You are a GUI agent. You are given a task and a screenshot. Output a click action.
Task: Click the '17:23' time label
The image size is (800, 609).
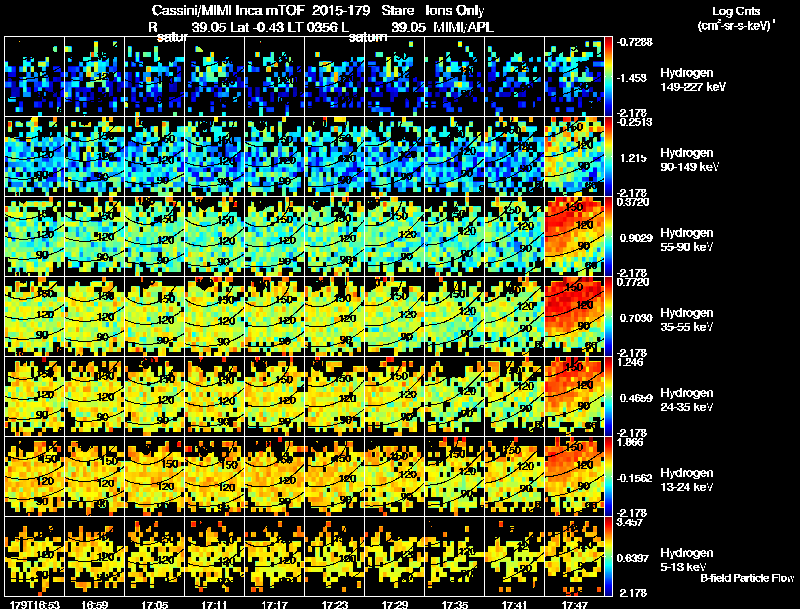pos(335,605)
